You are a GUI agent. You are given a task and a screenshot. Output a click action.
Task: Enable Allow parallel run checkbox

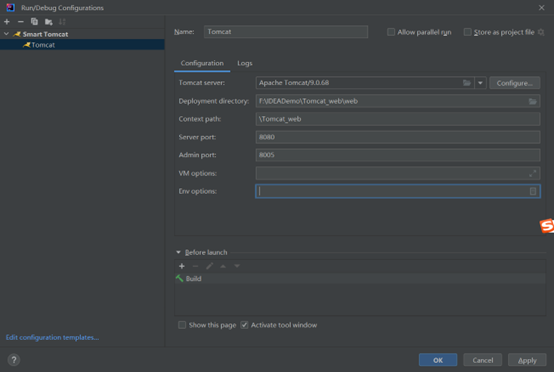click(x=391, y=32)
